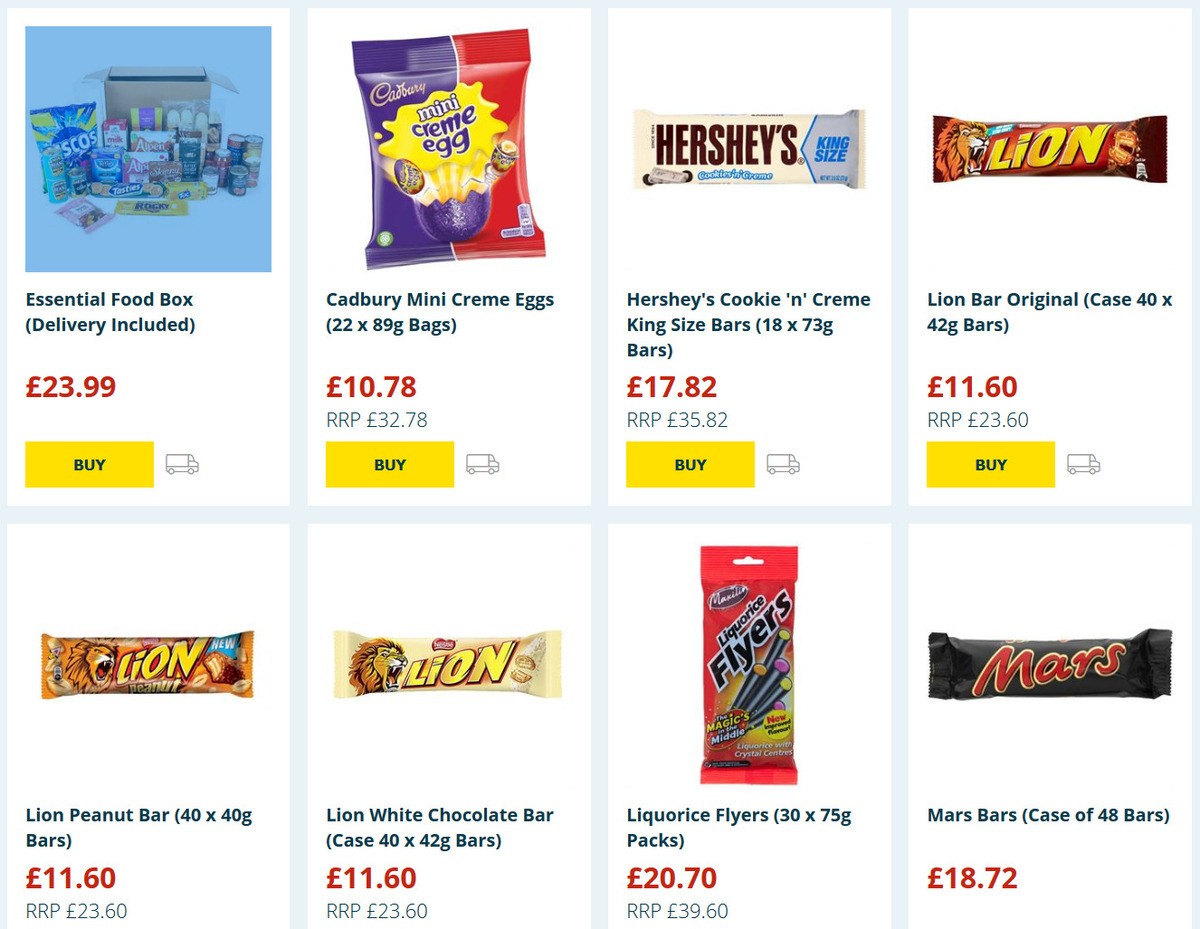Open the Essential Food Box product link
The height and width of the screenshot is (929, 1200).
[x=108, y=311]
